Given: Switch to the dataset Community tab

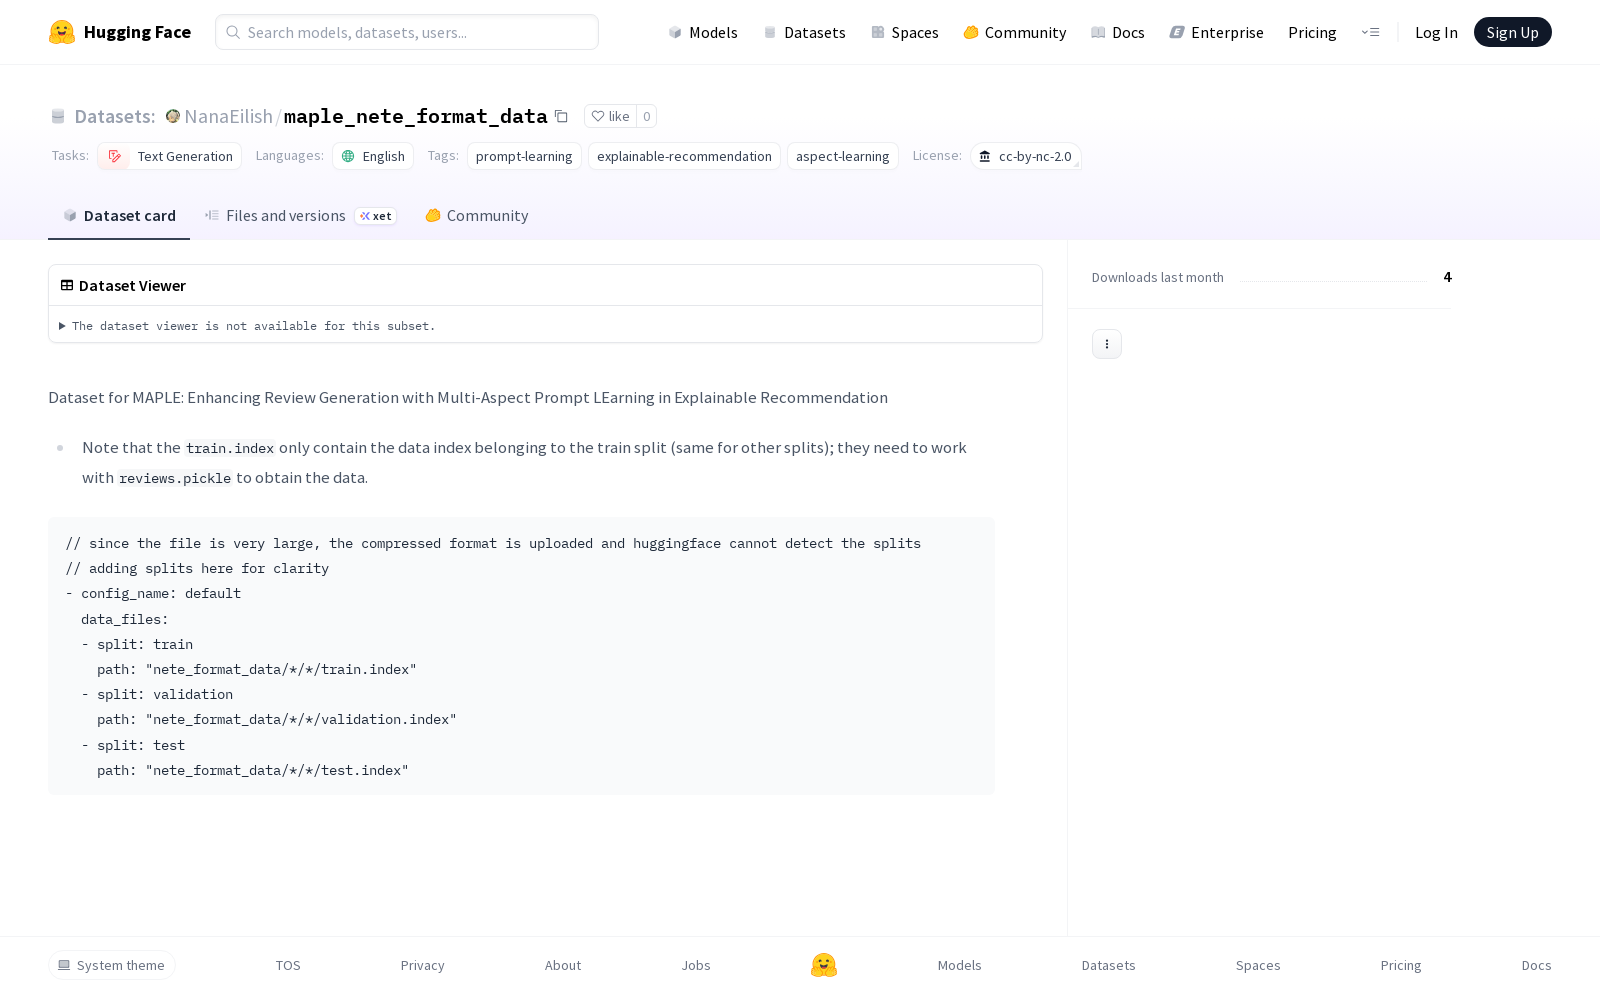Looking at the screenshot, I should pos(477,216).
